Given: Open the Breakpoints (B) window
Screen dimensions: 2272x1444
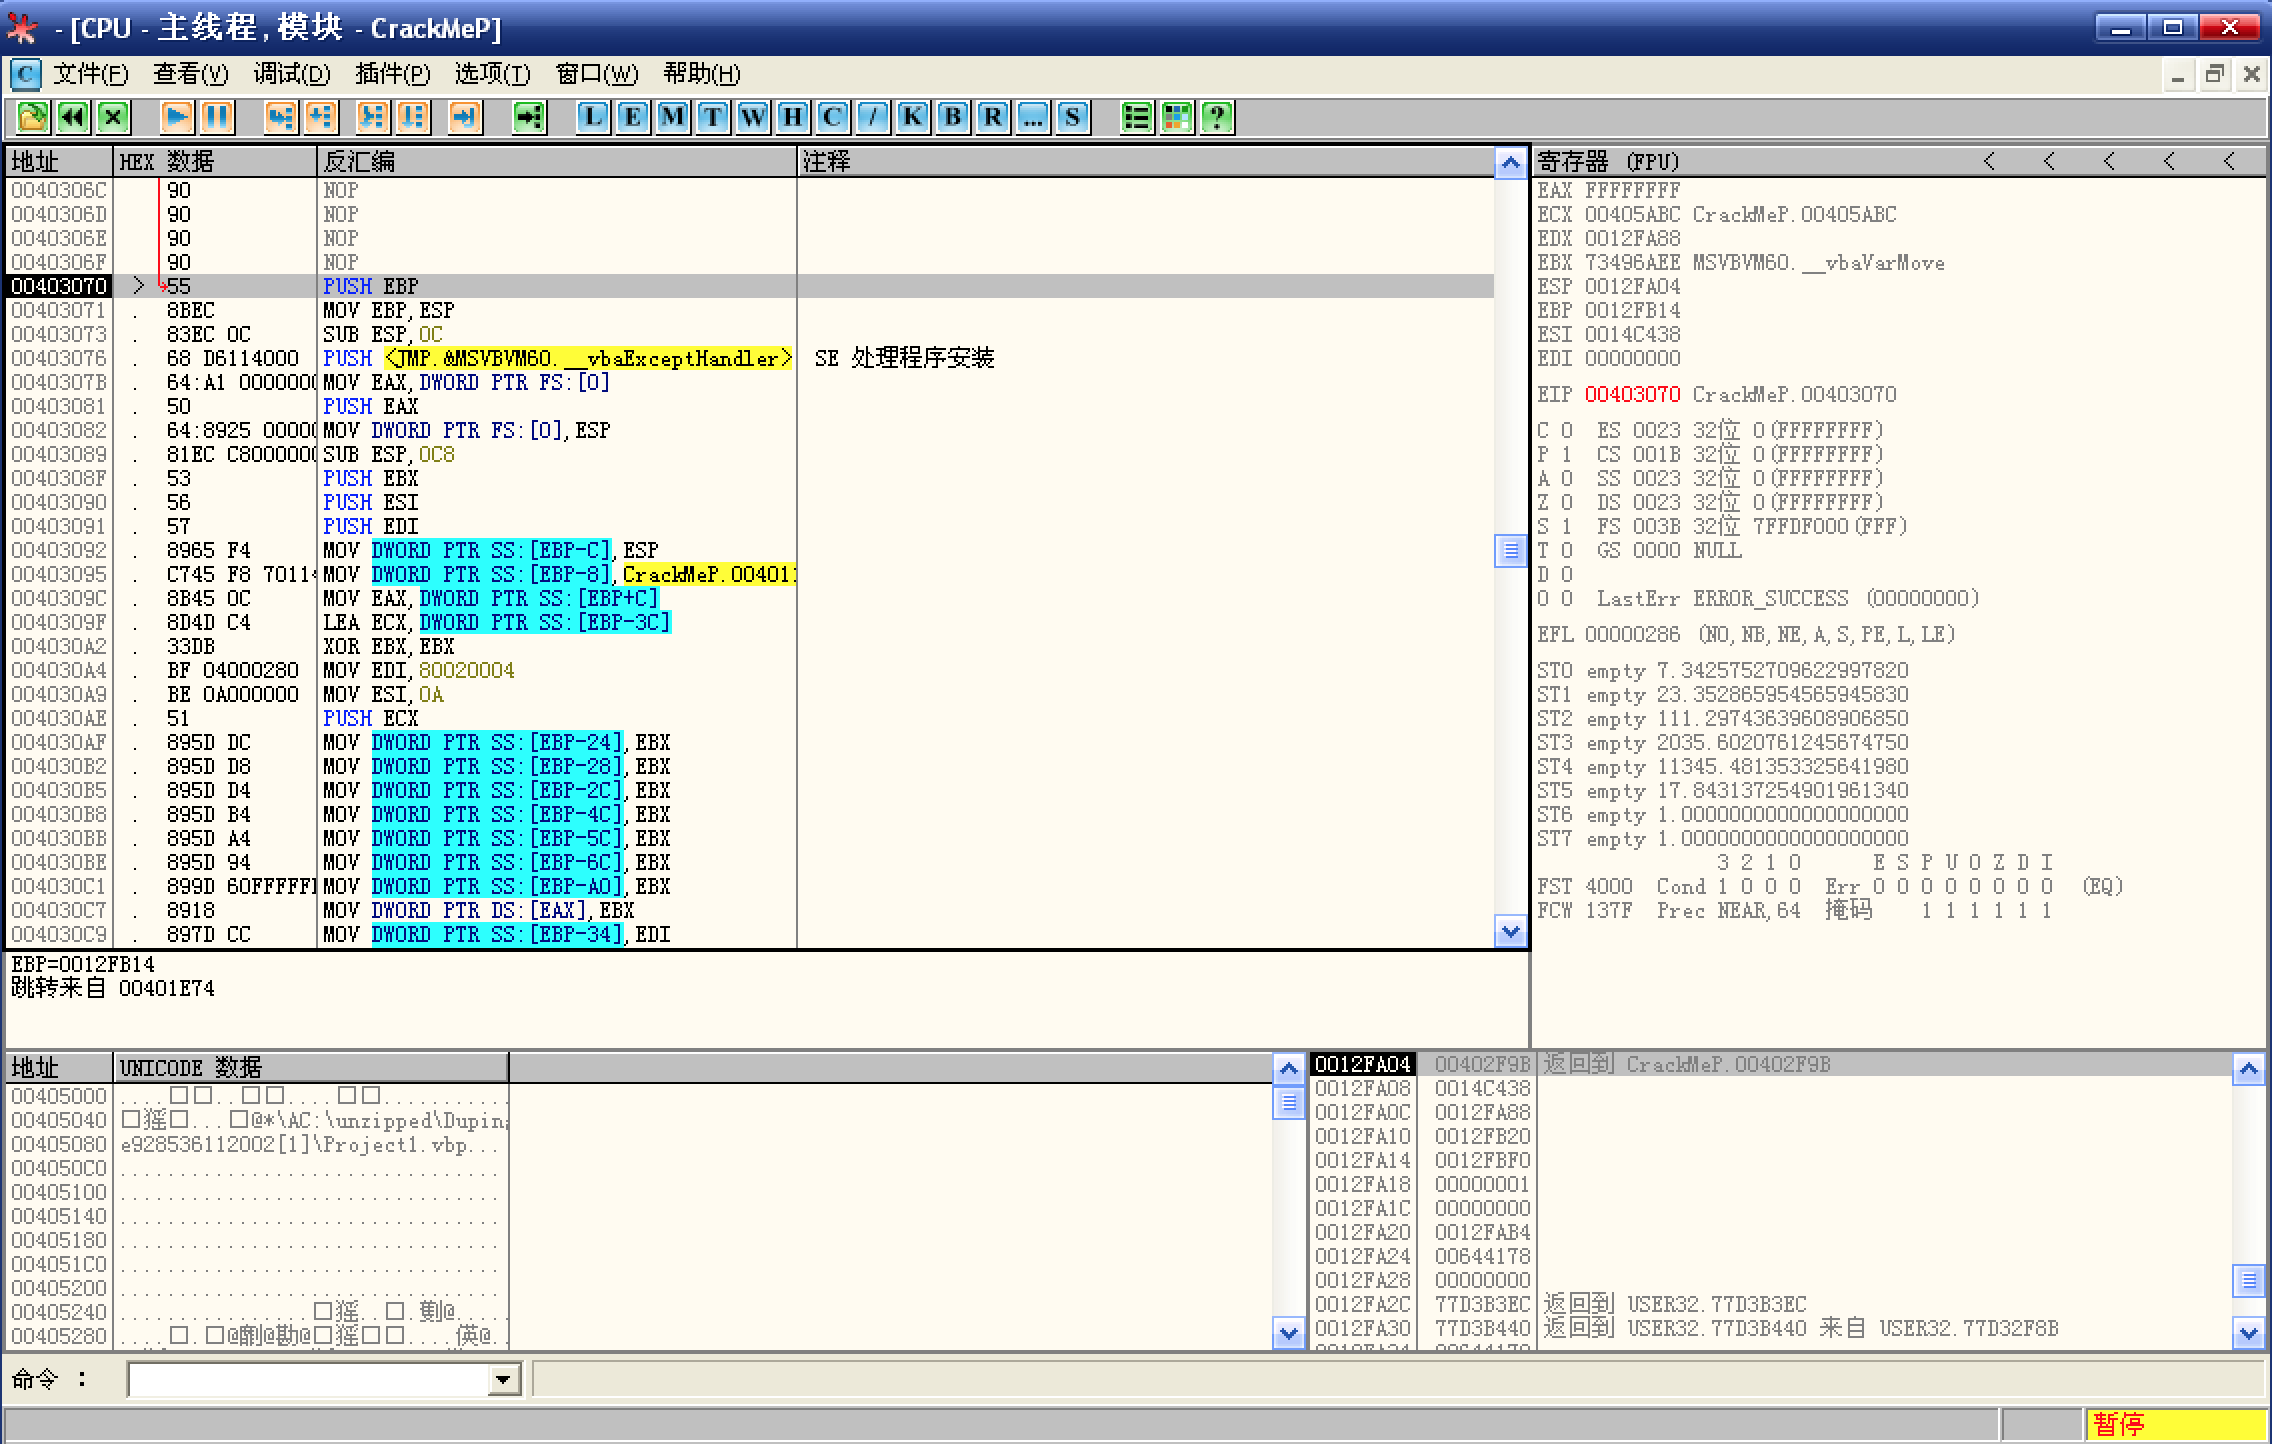Looking at the screenshot, I should [952, 117].
